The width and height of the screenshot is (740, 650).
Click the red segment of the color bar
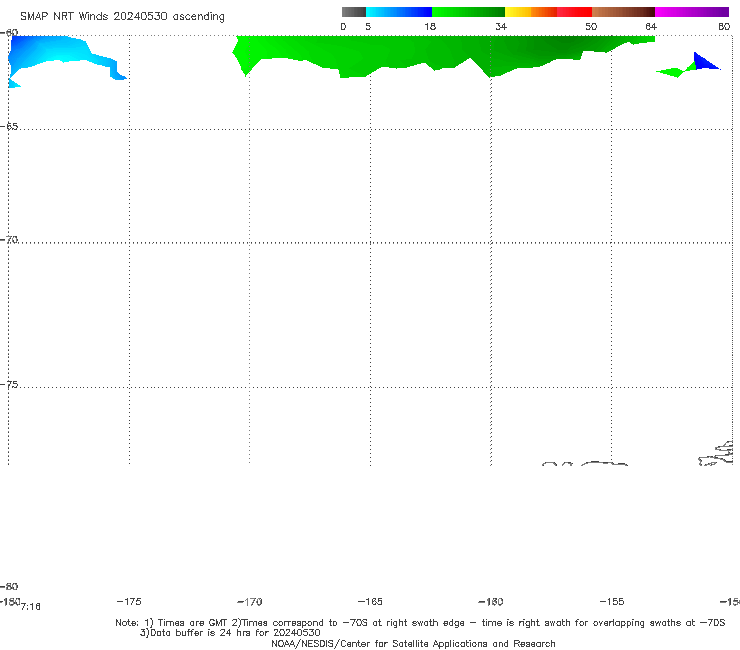point(574,12)
